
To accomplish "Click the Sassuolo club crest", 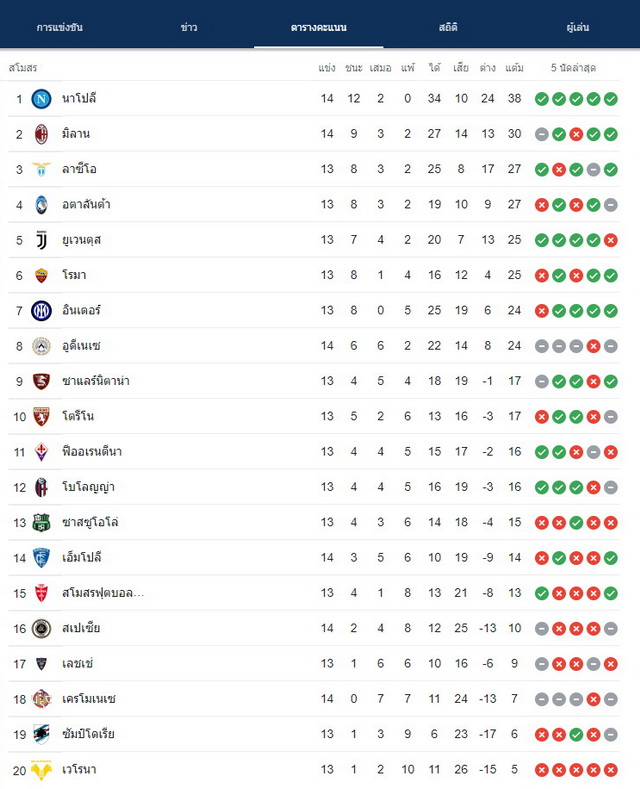I will [41, 523].
